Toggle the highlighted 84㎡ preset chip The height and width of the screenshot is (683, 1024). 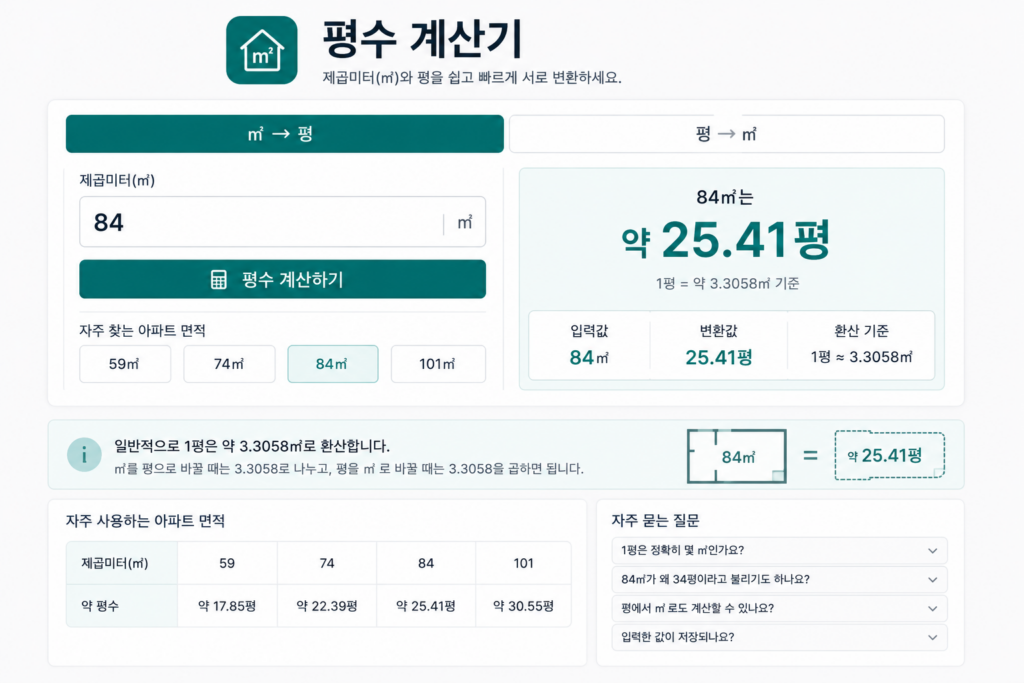[x=333, y=364]
